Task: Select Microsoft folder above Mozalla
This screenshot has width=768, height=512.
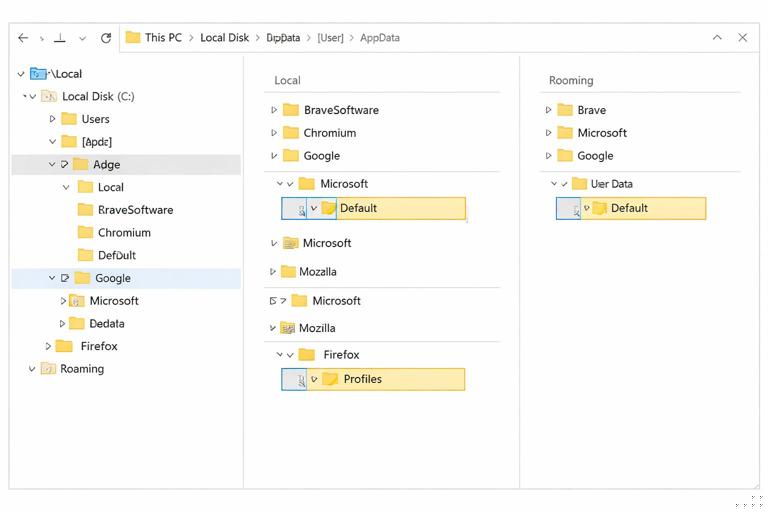Action: pyautogui.click(x=327, y=243)
